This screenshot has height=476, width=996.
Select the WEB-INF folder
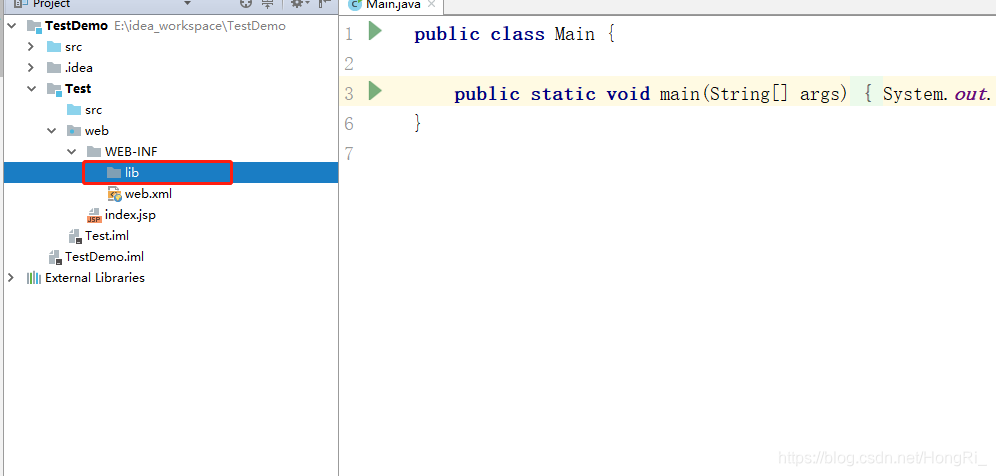click(x=131, y=152)
